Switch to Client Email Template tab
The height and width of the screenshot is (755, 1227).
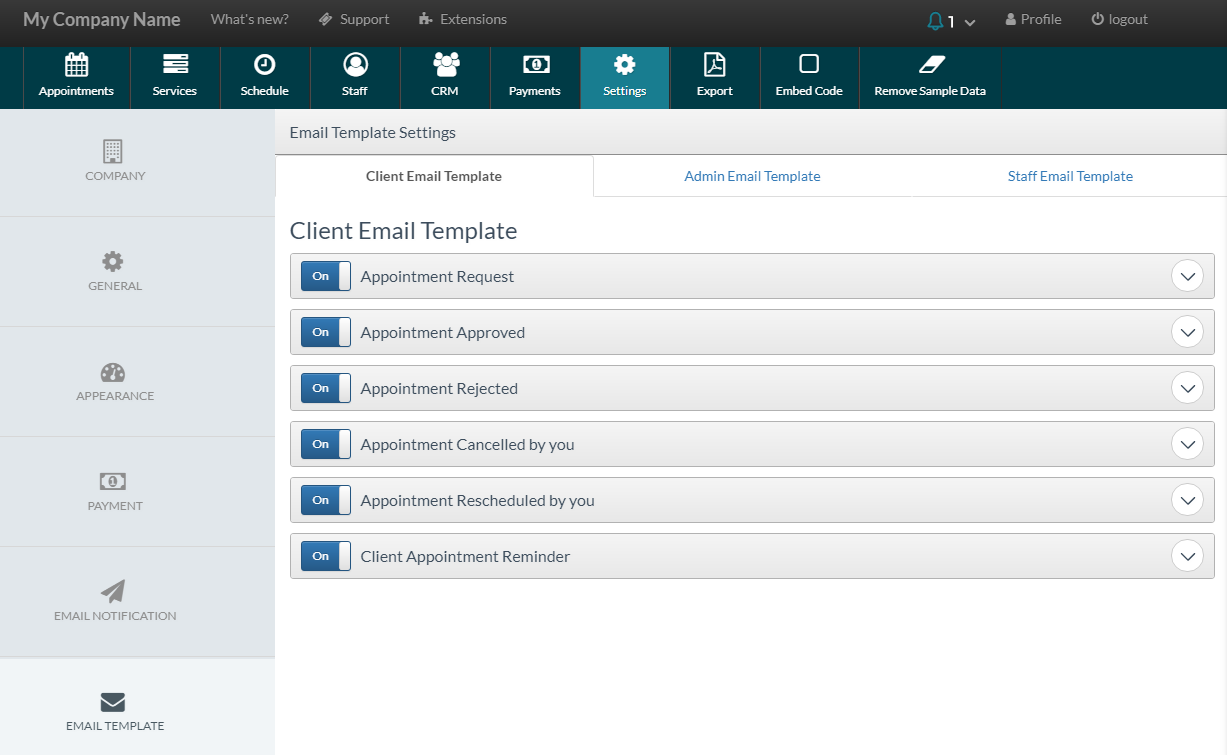[x=434, y=176]
